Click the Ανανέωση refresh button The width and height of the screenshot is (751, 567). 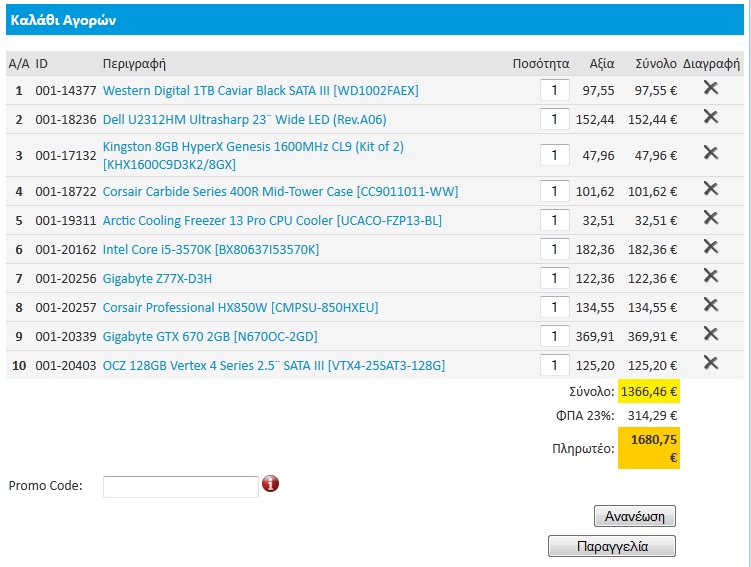(x=635, y=516)
